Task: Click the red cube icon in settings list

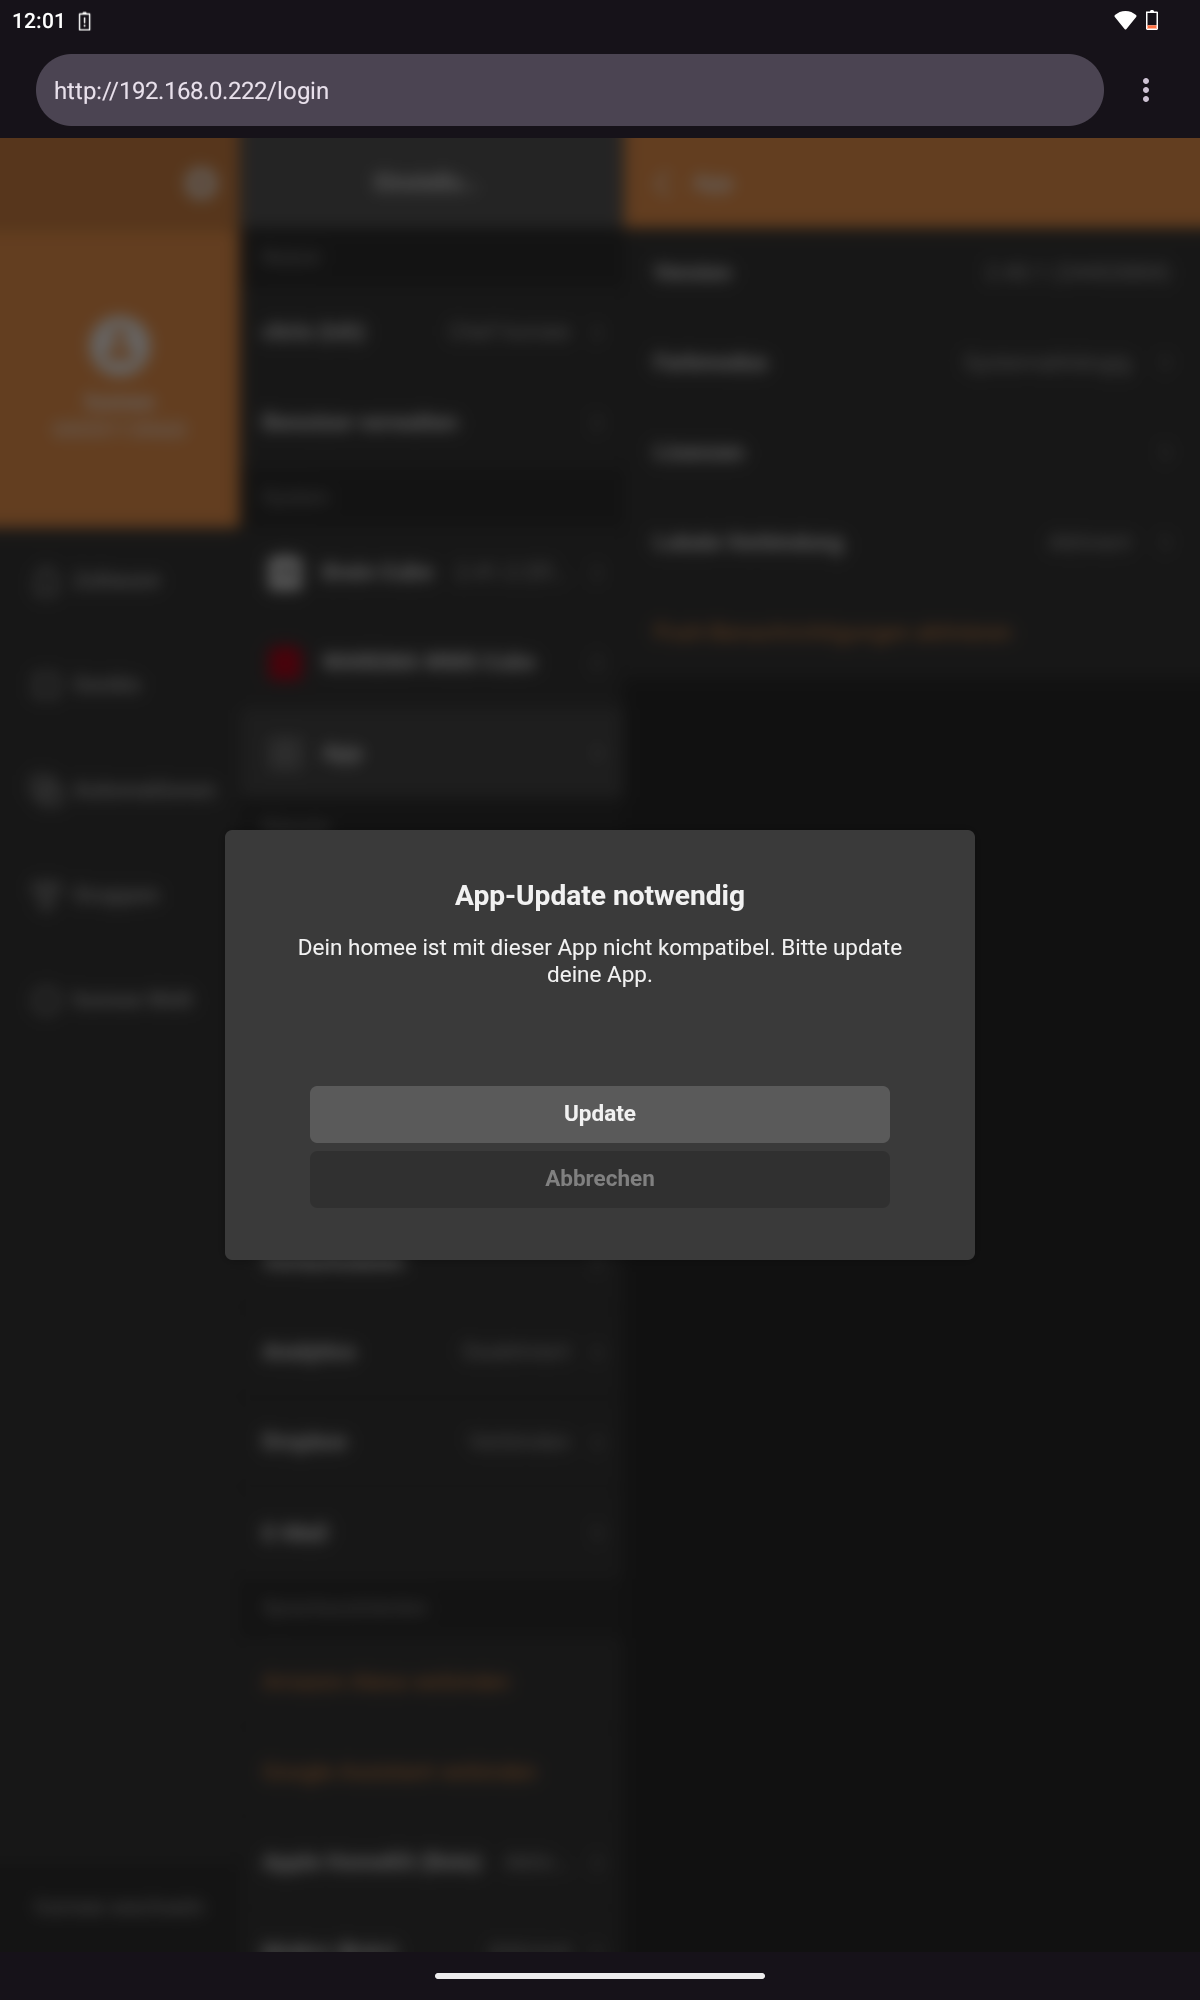Action: (285, 662)
